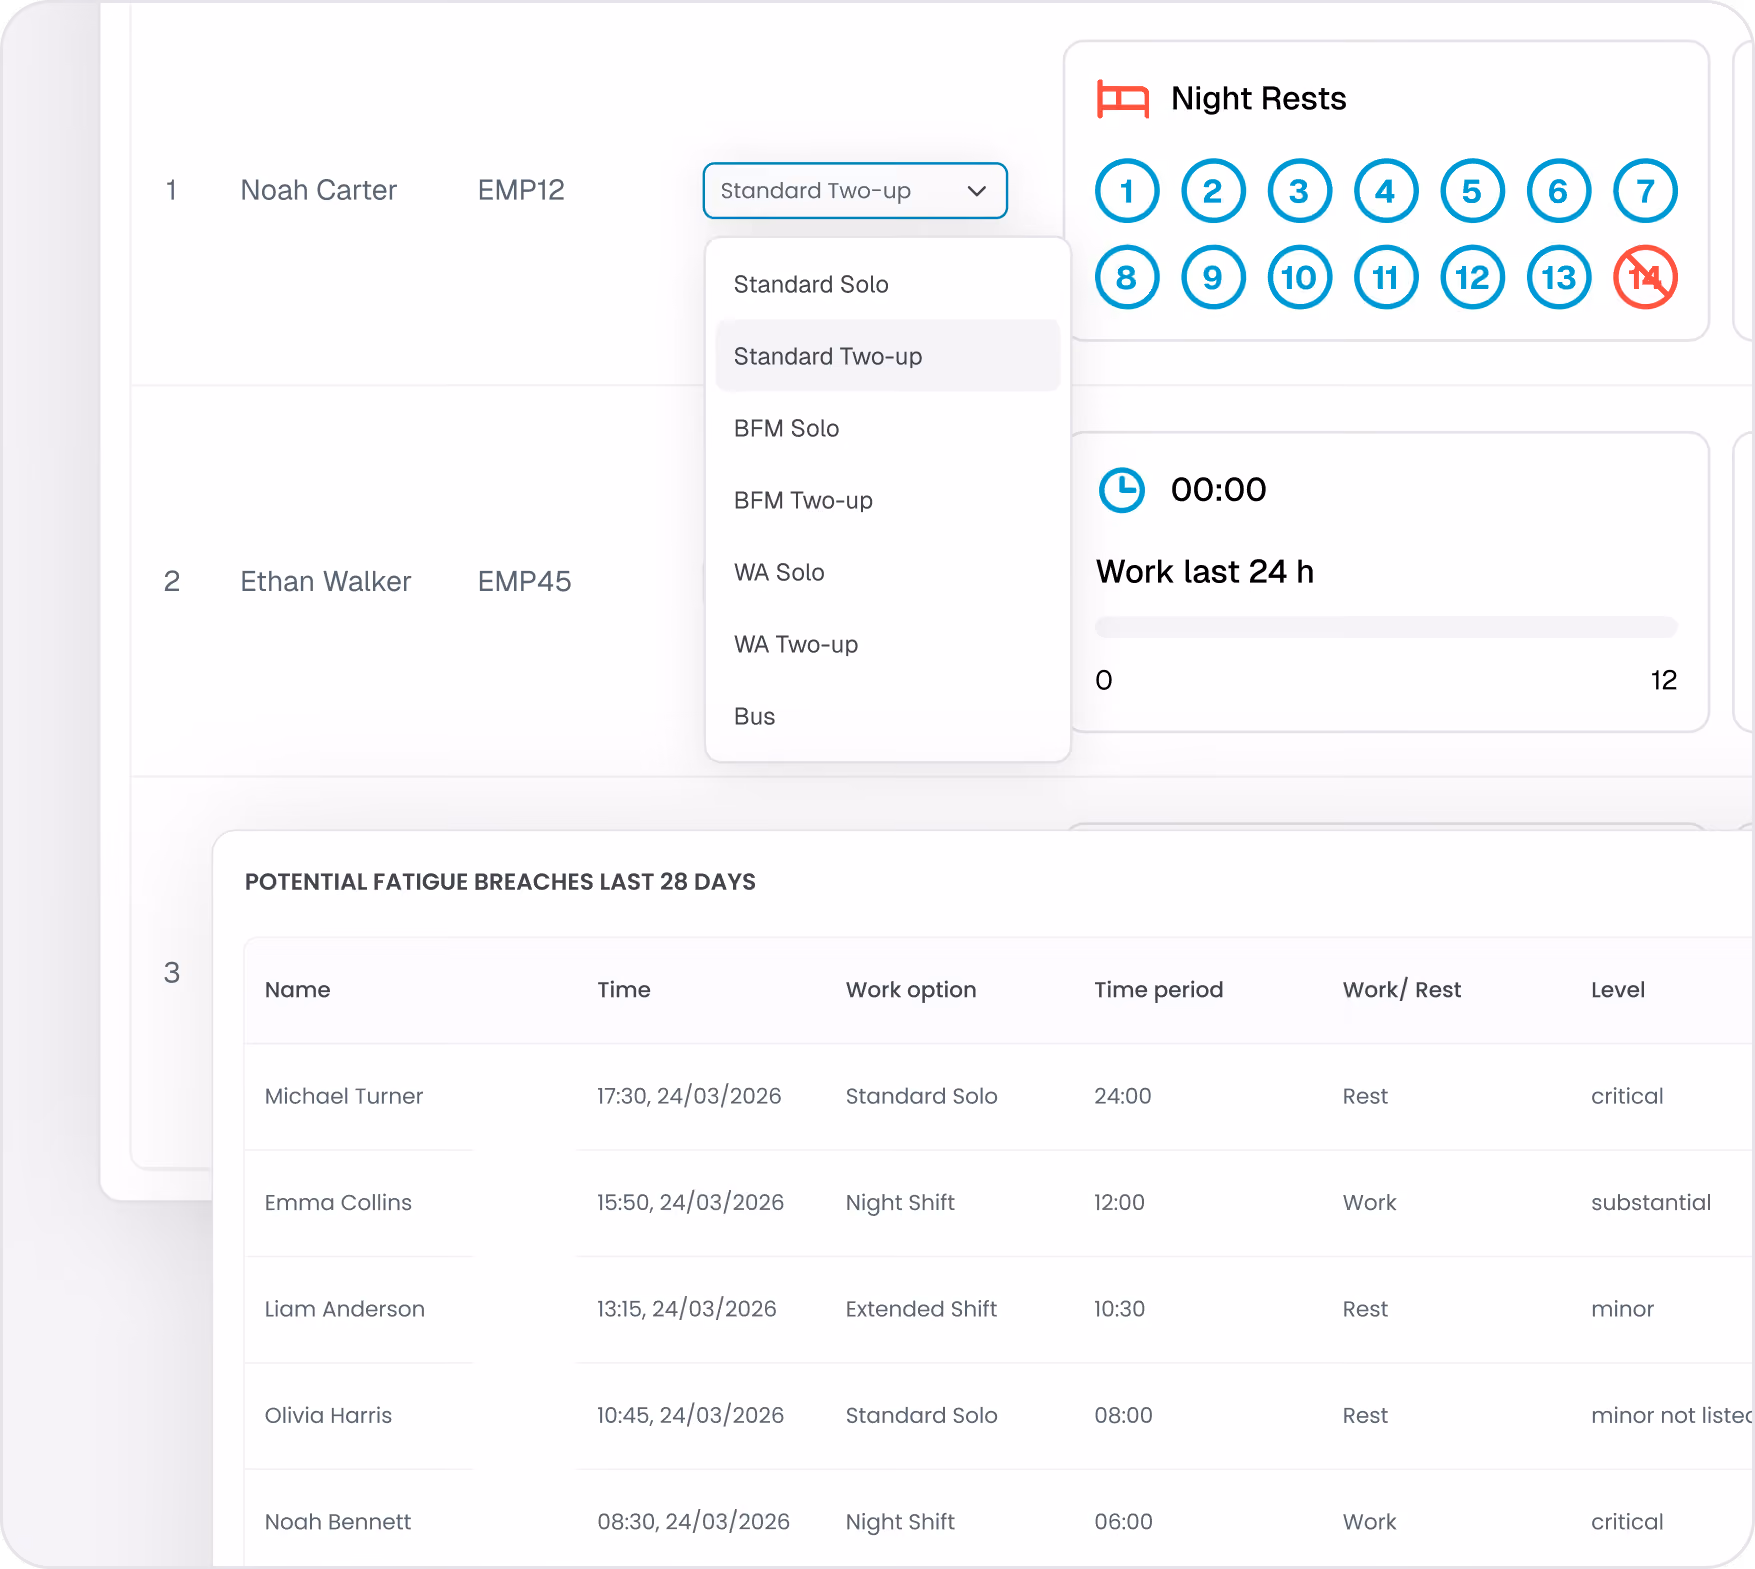Image resolution: width=1755 pixels, height=1569 pixels.
Task: Click the Time period column header
Action: [x=1159, y=990]
